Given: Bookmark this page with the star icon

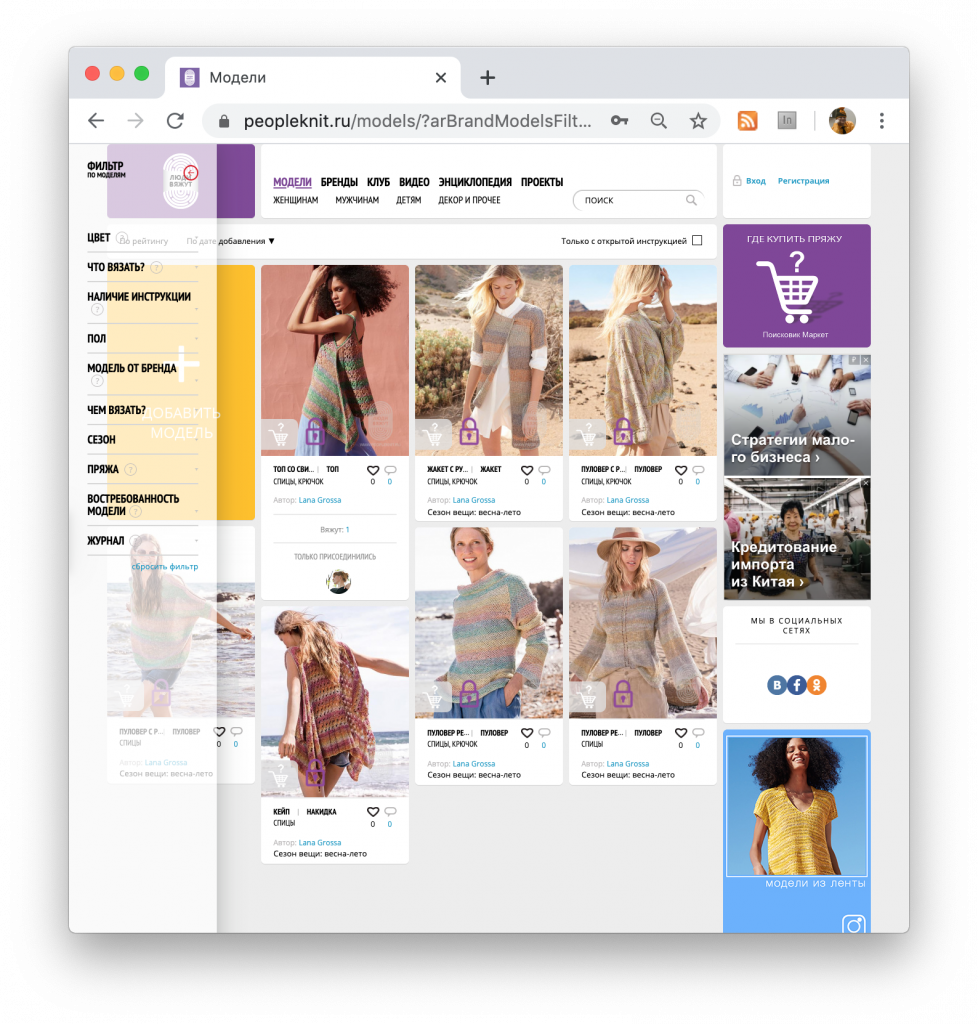Looking at the screenshot, I should [x=698, y=121].
